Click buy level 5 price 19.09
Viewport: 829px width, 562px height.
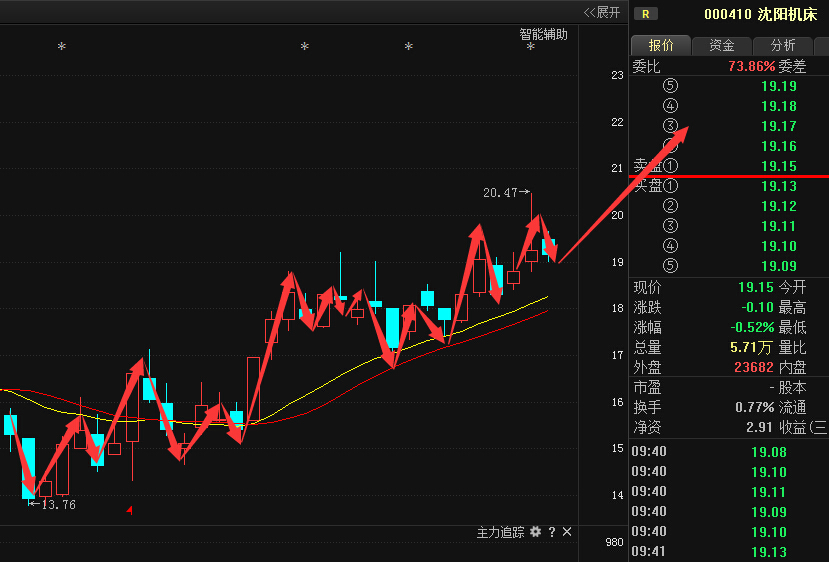(x=779, y=266)
